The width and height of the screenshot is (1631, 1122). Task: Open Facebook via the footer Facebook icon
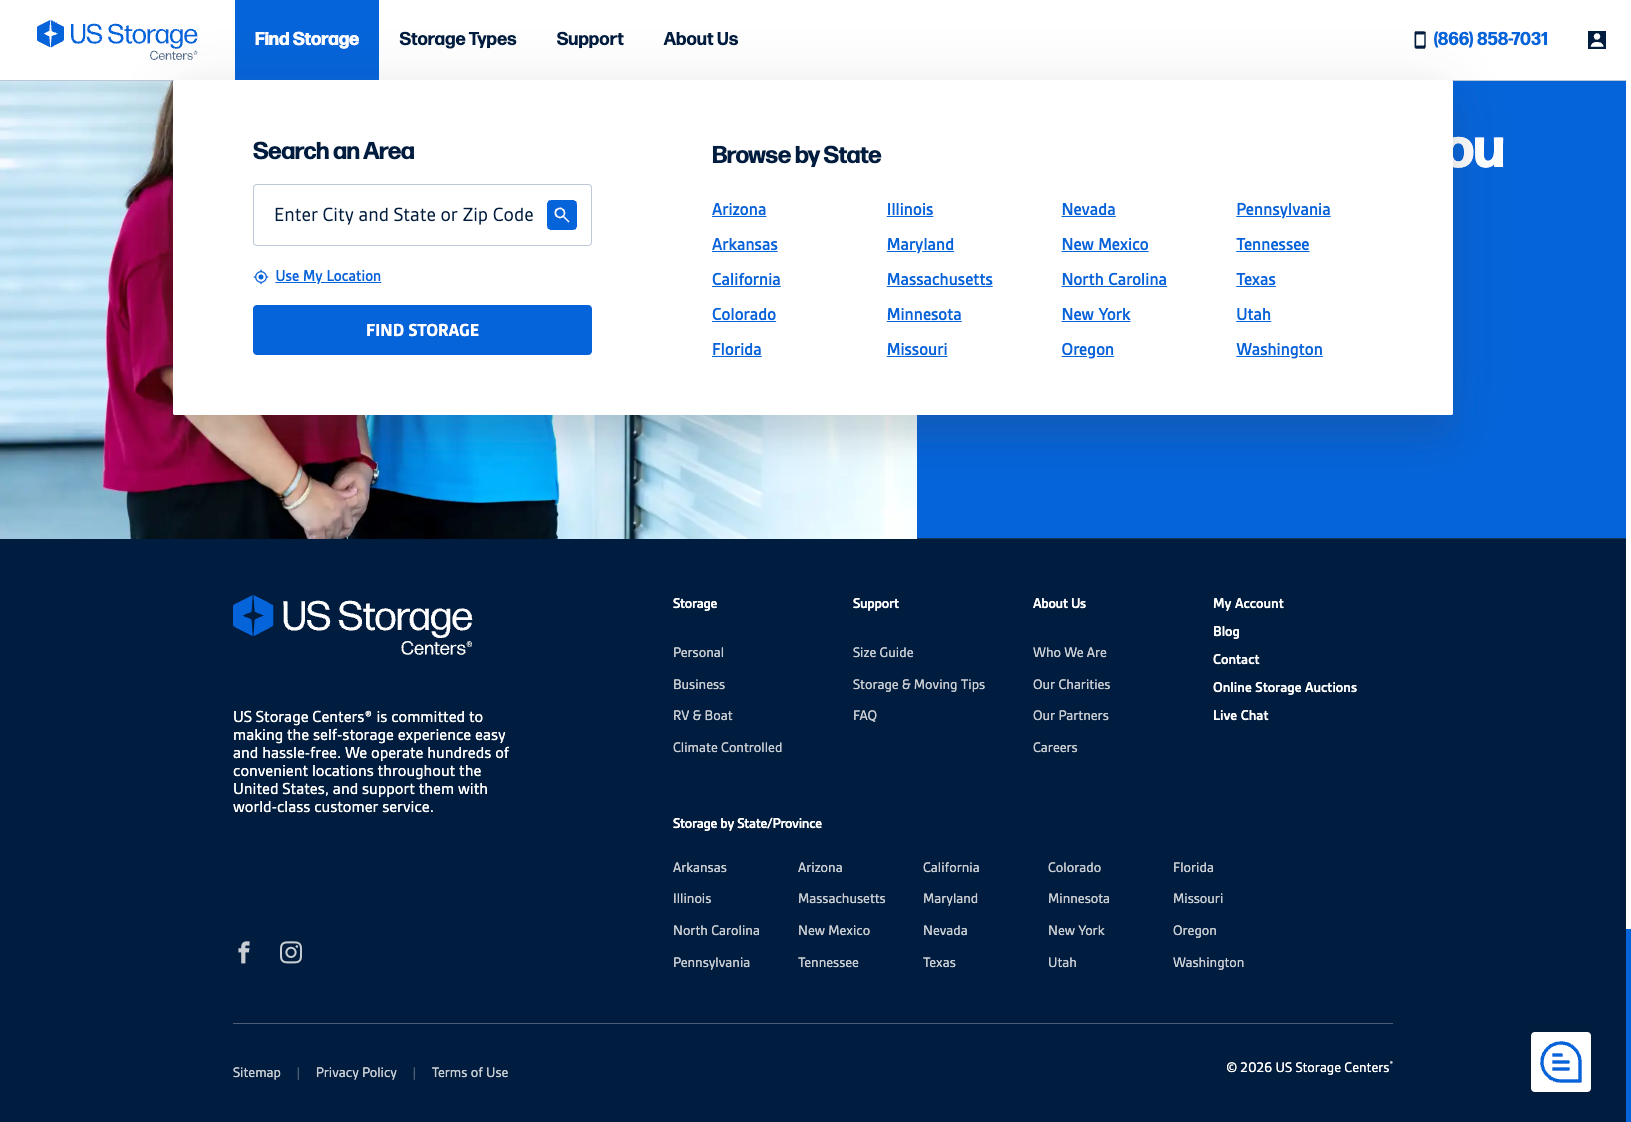coord(243,952)
